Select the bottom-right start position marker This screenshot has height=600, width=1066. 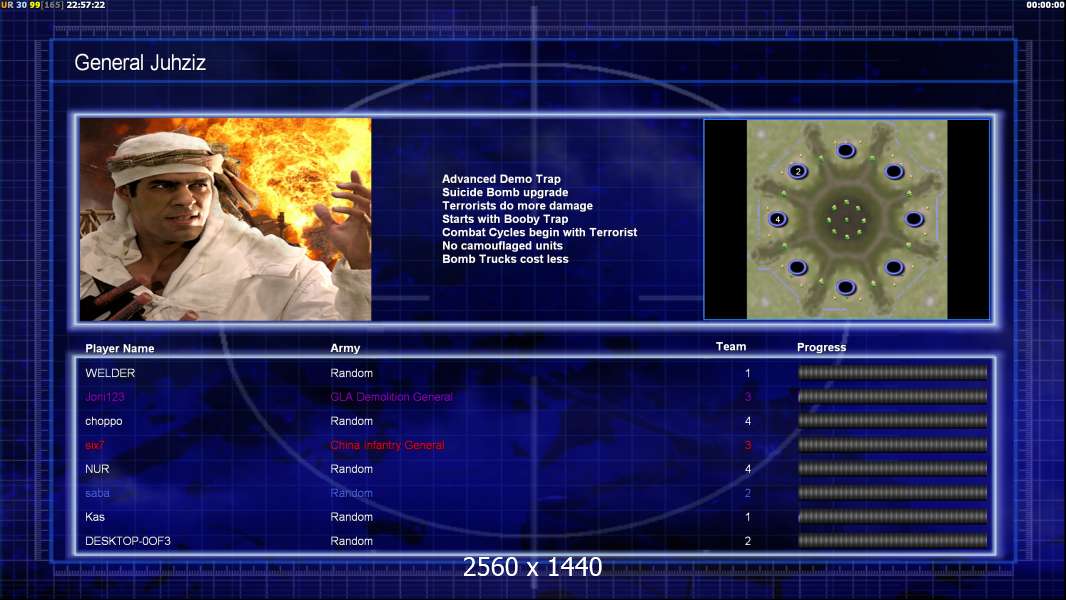coord(894,267)
